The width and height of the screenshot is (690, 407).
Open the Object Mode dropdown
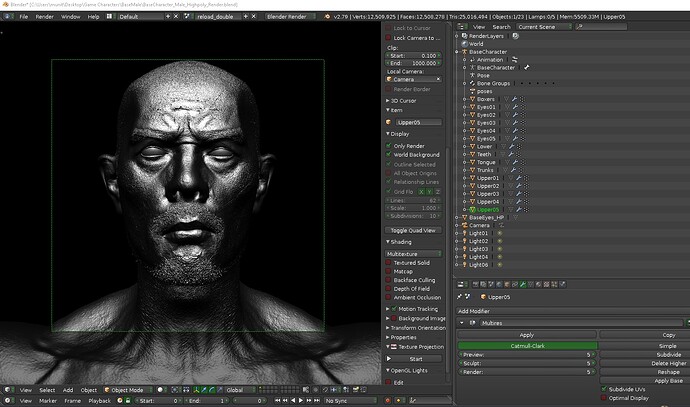pos(128,390)
